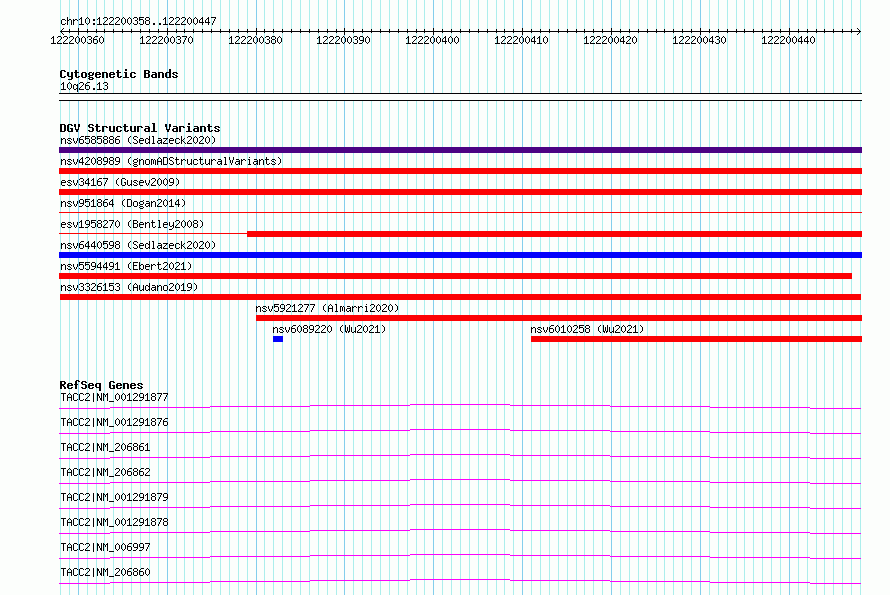Click ruler position 122200430
890x595 pixels.
[699, 40]
